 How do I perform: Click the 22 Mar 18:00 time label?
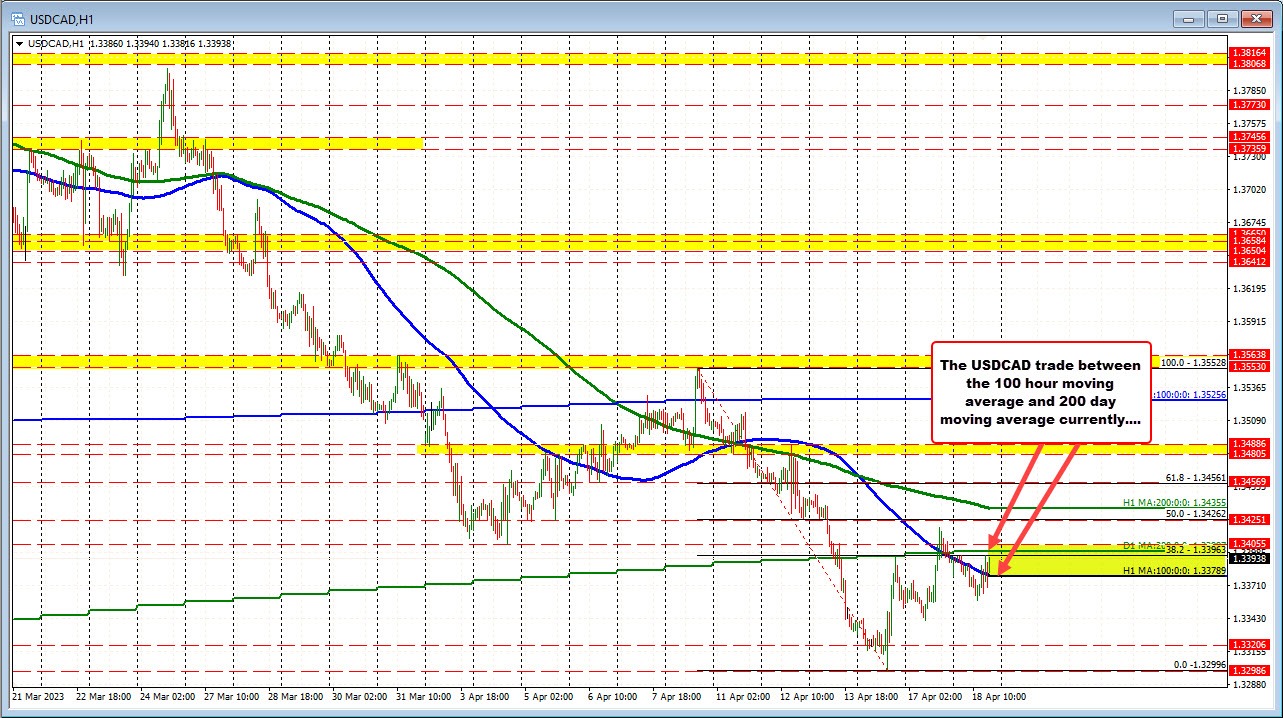pos(102,695)
